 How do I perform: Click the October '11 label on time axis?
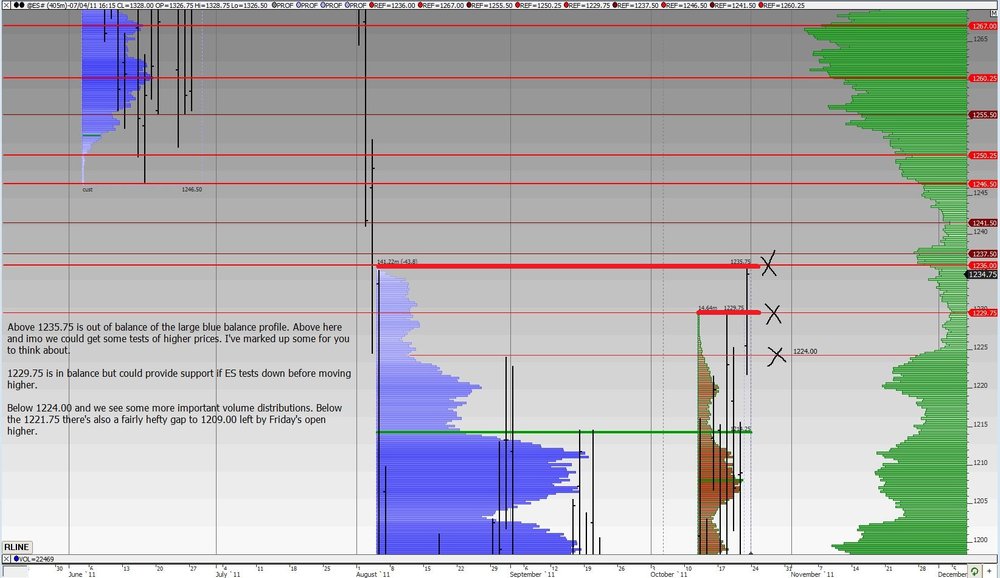tap(669, 574)
